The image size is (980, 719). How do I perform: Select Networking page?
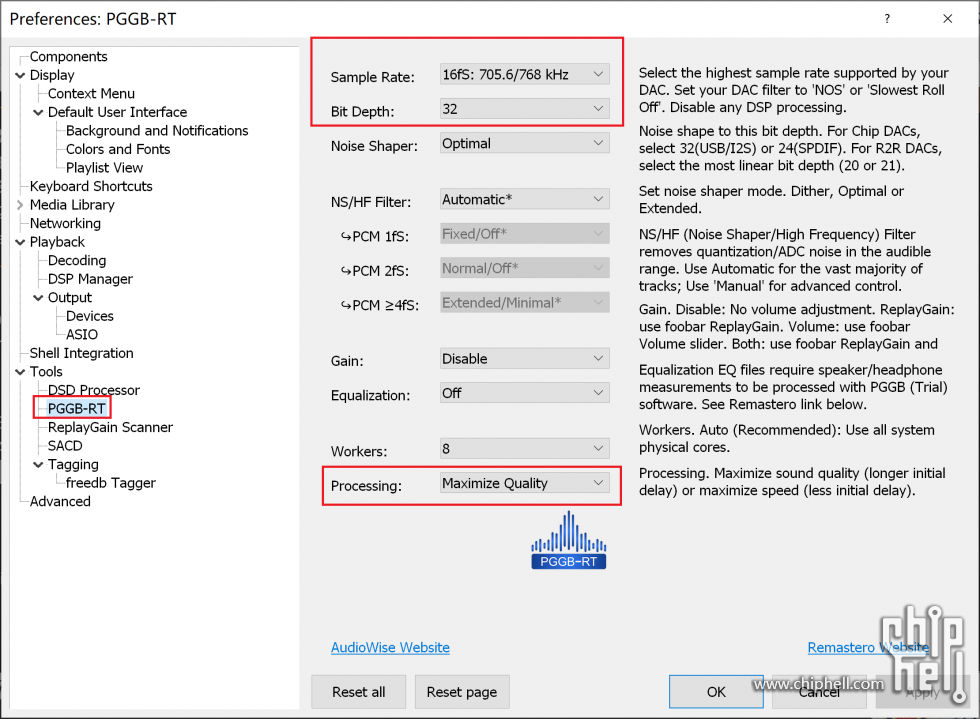tap(65, 223)
